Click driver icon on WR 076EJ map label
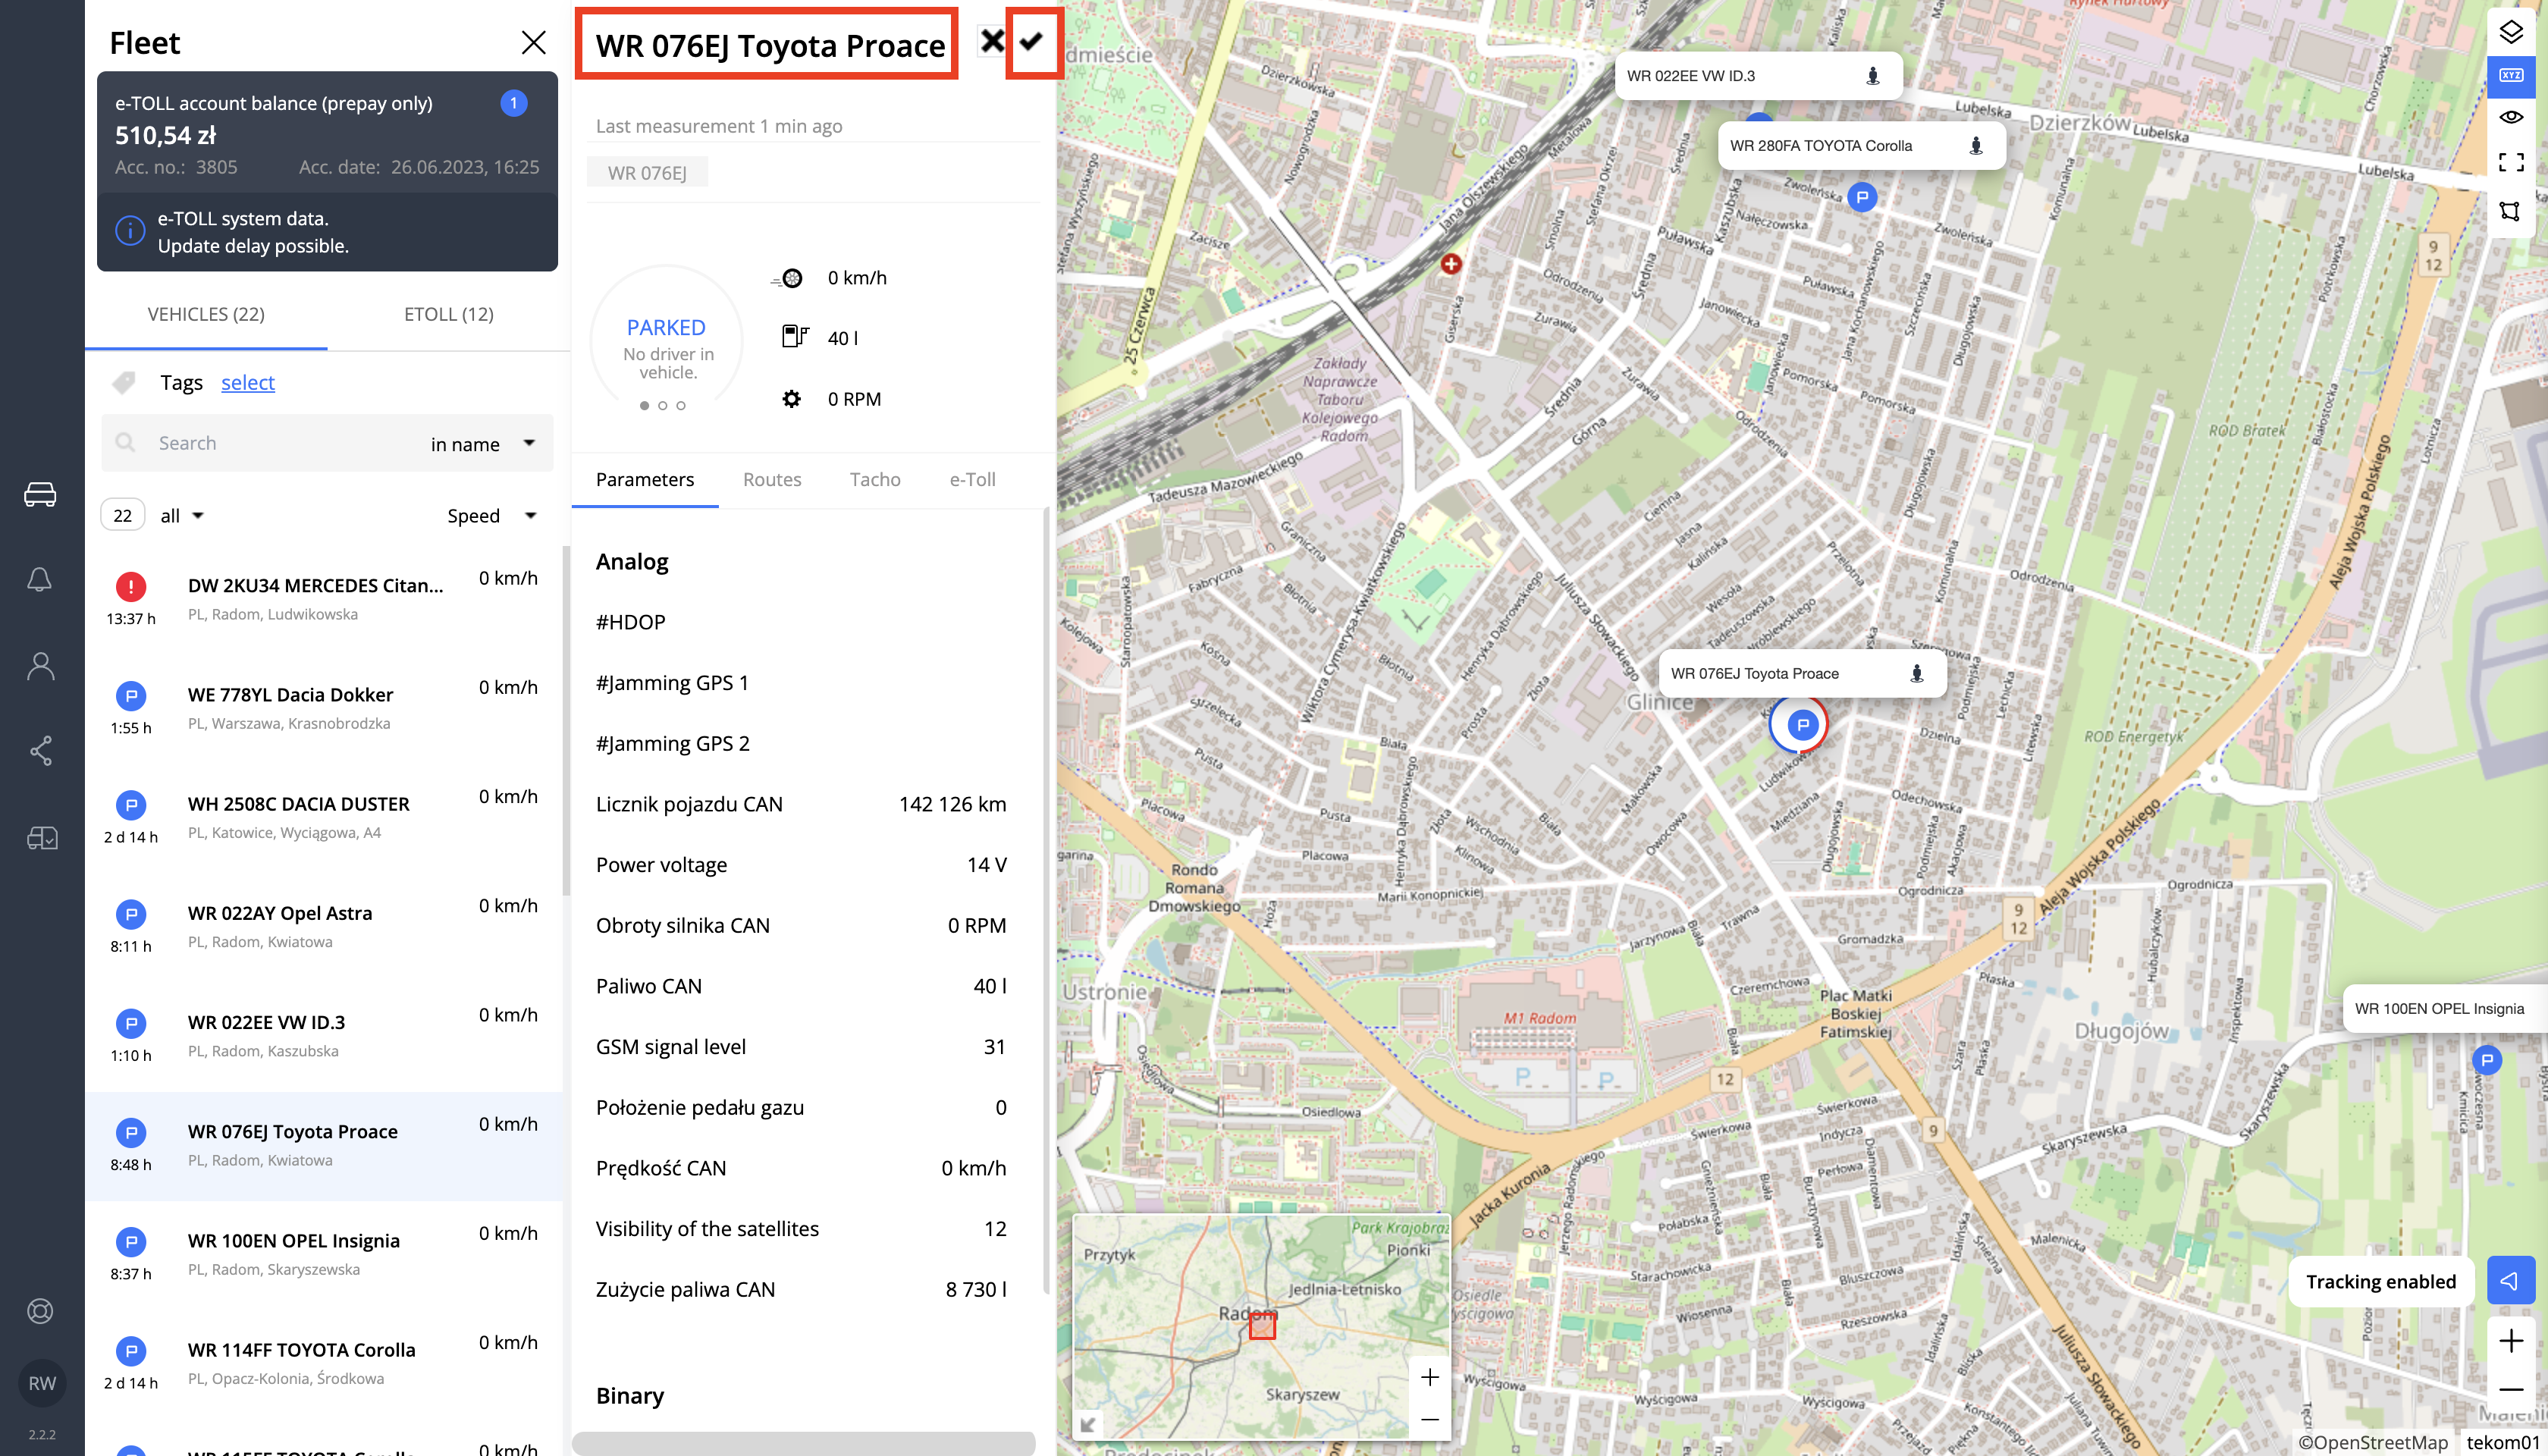The image size is (2548, 1456). (1917, 674)
